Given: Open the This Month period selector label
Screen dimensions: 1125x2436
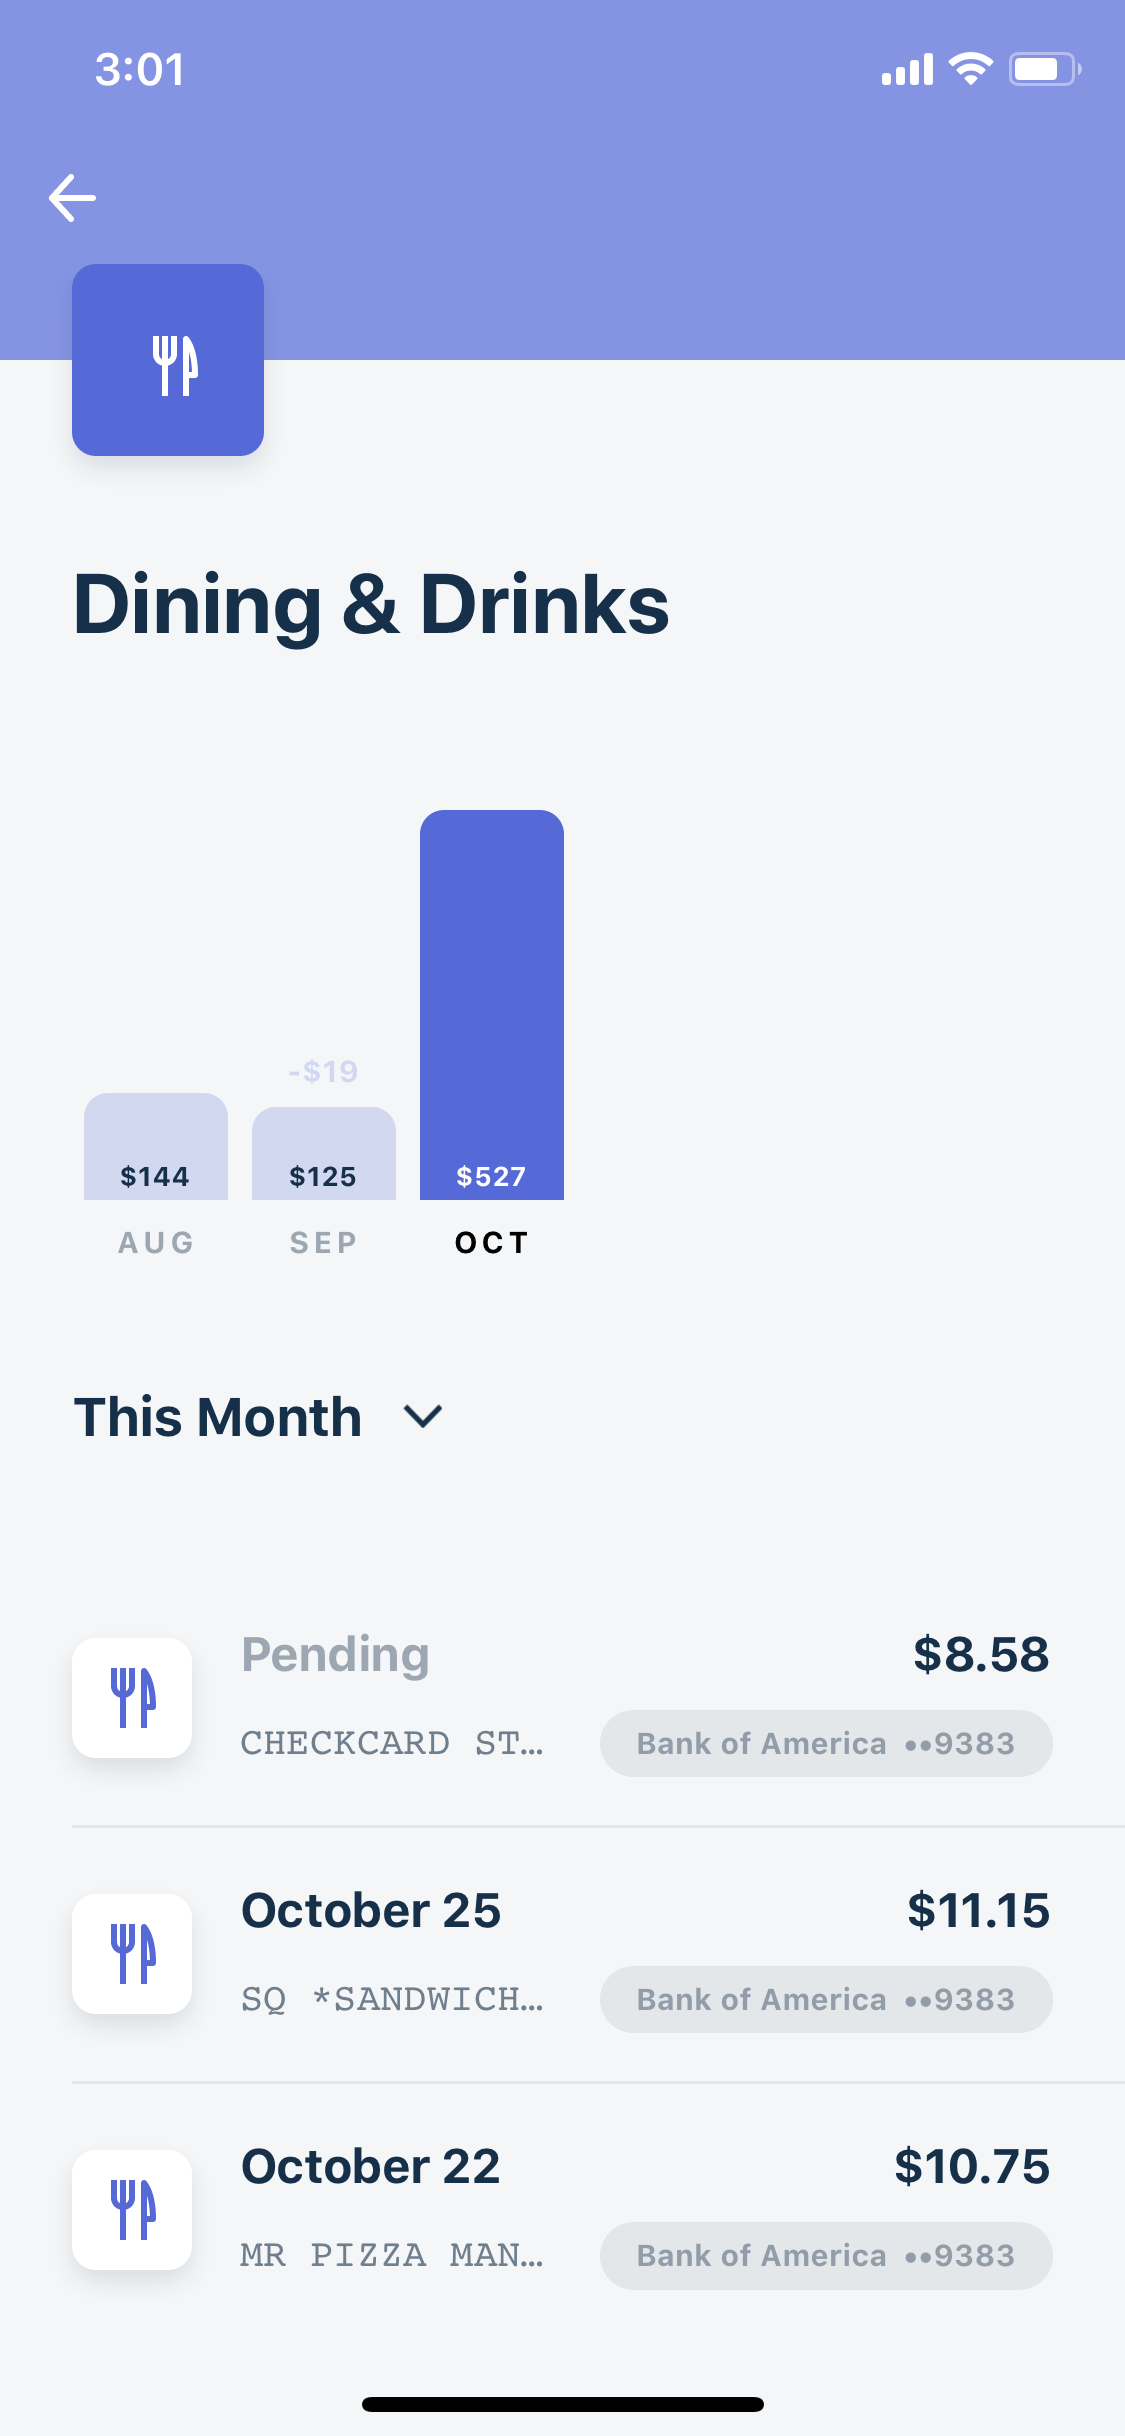Looking at the screenshot, I should [218, 1416].
